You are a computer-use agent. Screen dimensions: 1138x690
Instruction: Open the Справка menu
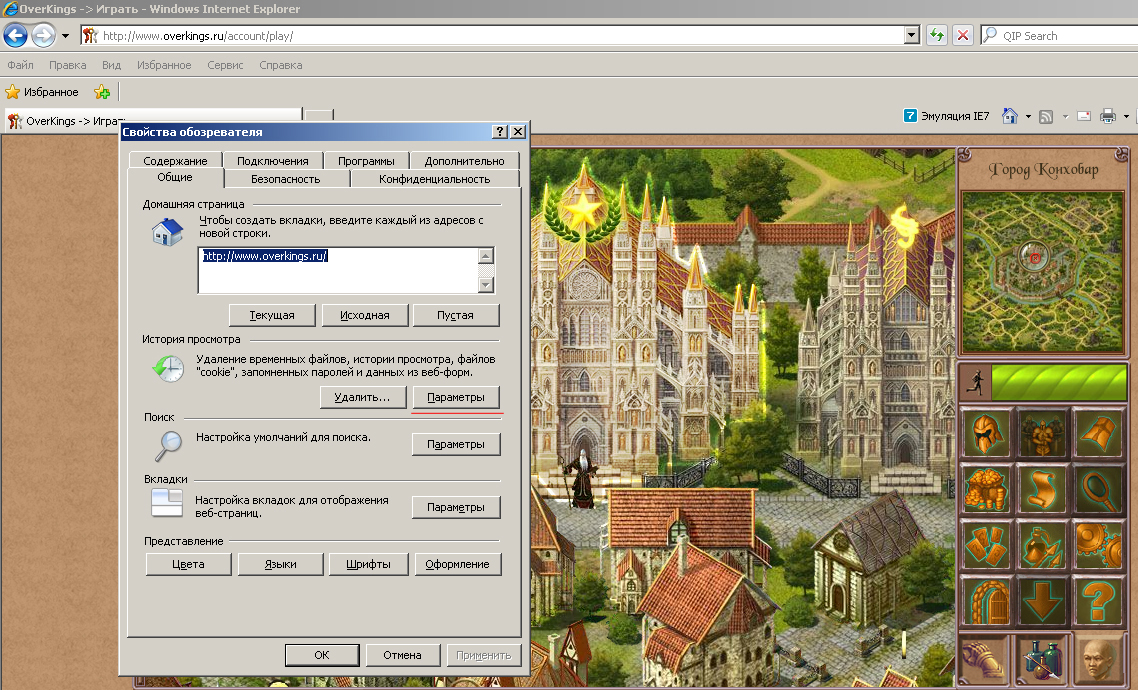click(x=280, y=65)
